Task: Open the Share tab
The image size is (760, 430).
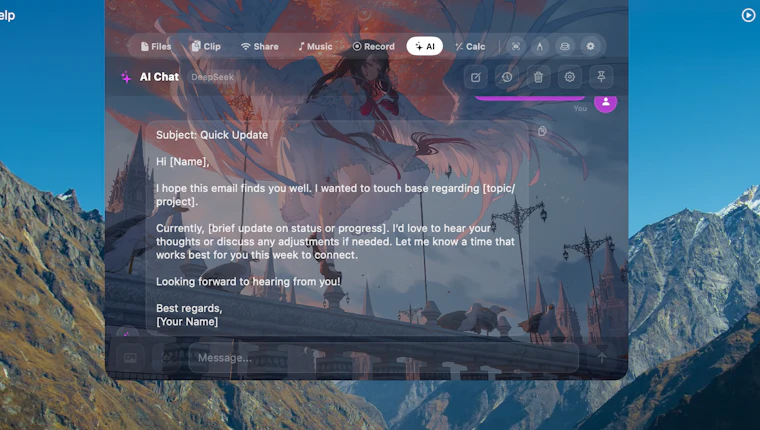Action: pos(260,47)
